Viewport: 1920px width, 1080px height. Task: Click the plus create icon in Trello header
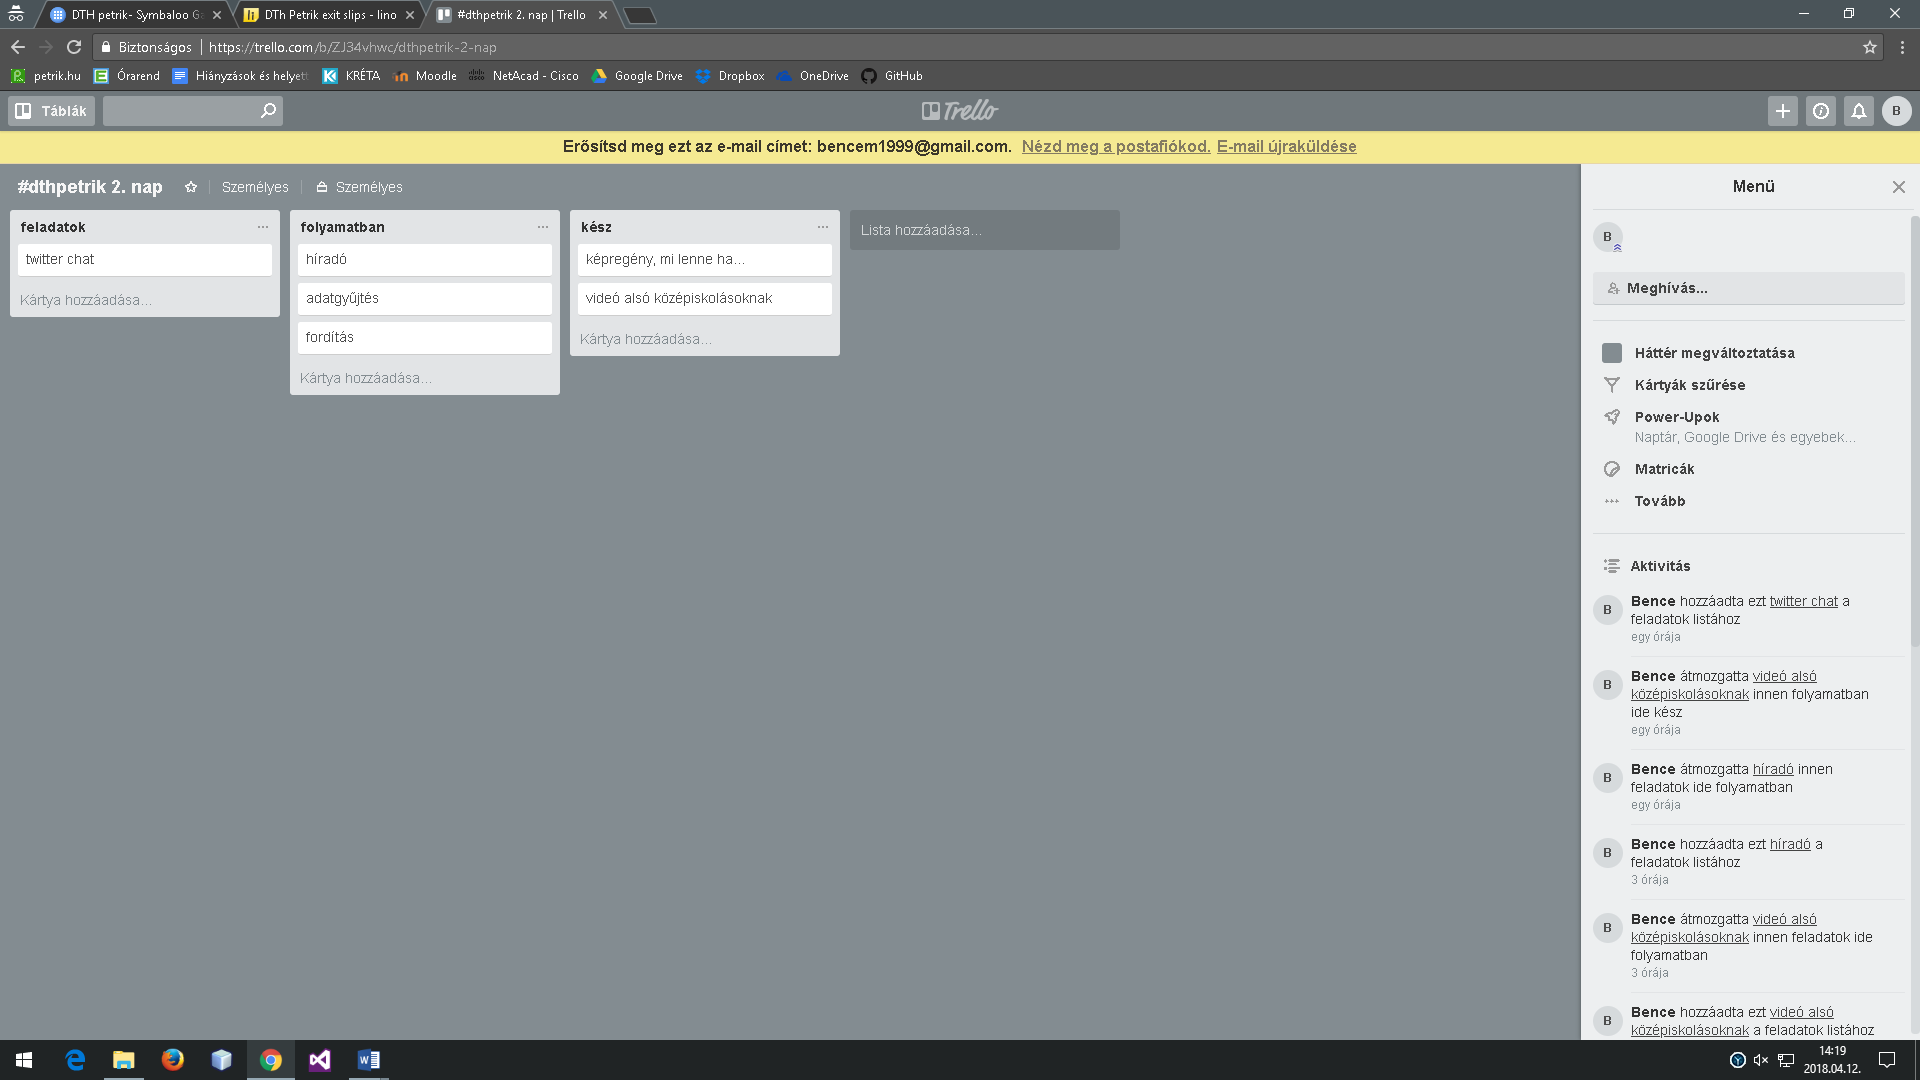point(1782,111)
